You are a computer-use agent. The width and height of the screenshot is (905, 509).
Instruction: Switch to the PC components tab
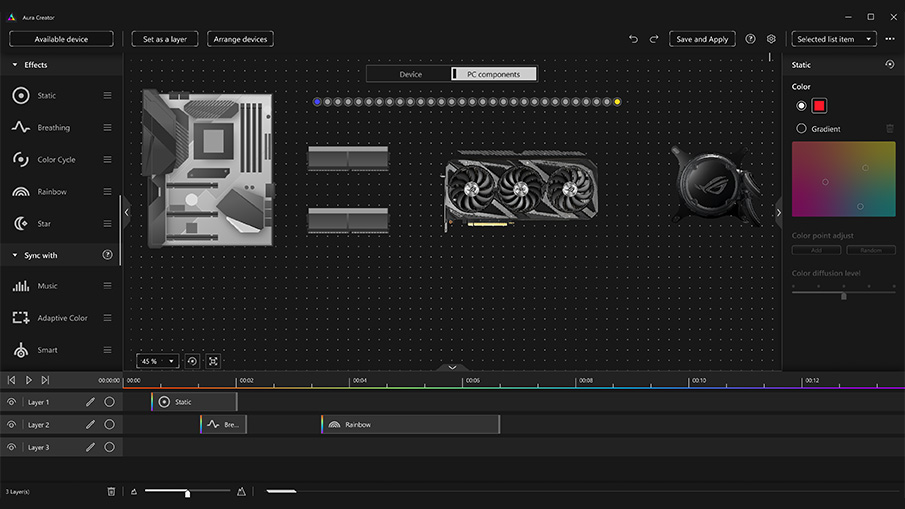point(493,74)
